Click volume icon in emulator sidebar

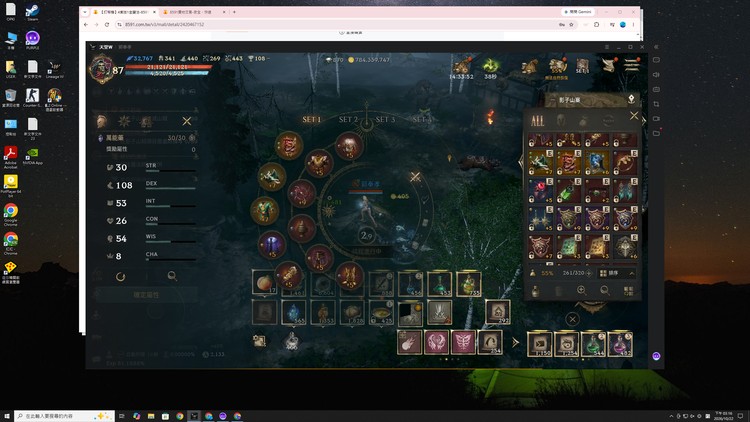coord(656,75)
